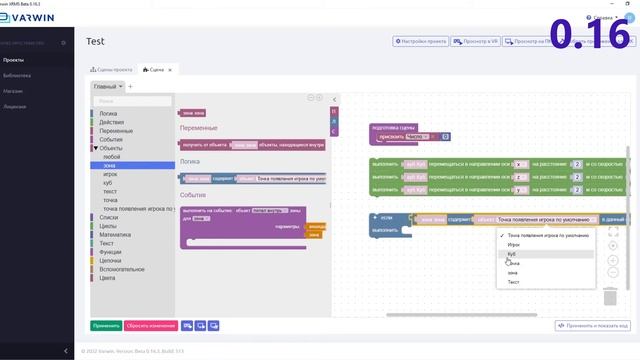Screen dimensions: 640x360
Task: Open the axis y dropdown in third move block
Action: (521, 190)
